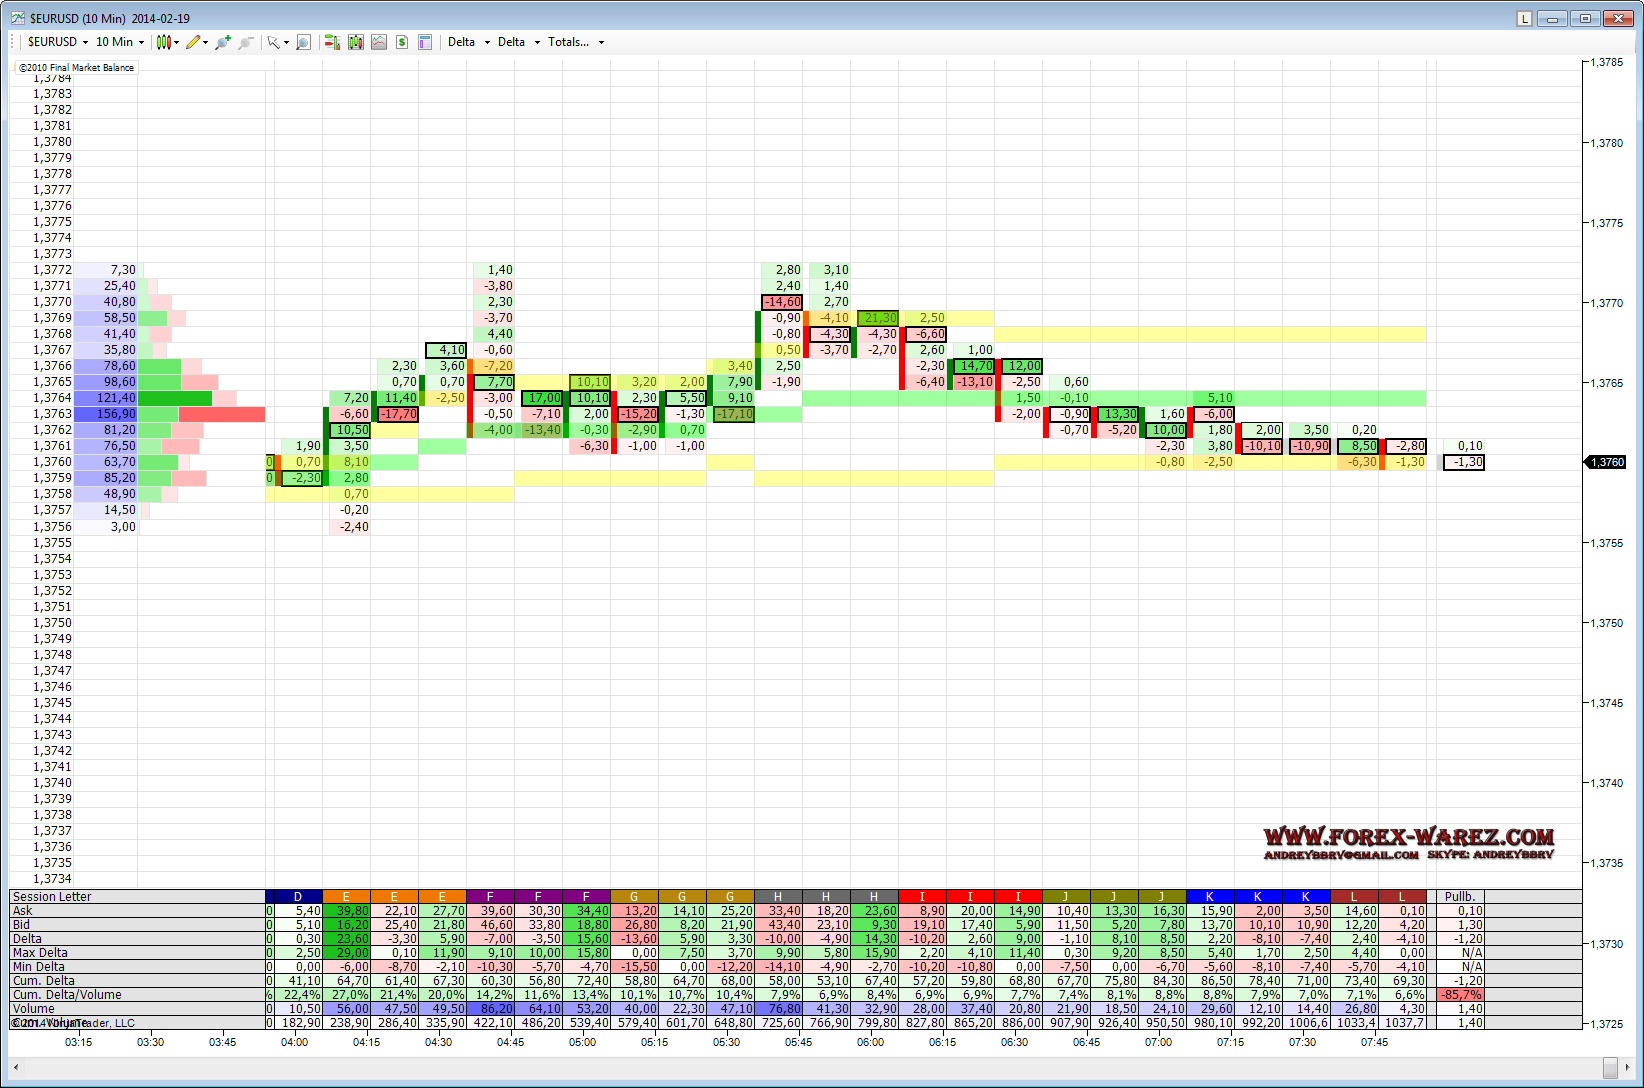
Task: Select the yellow pencil drawing tool
Action: [x=193, y=42]
